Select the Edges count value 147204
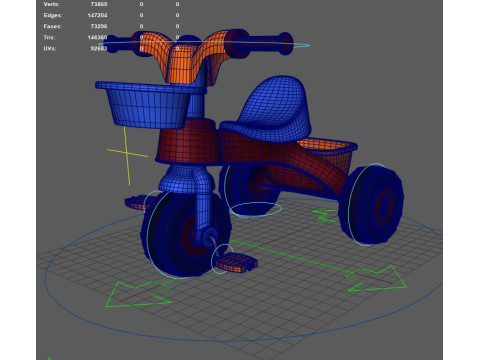Viewport: 480px width, 360px height. [x=97, y=15]
